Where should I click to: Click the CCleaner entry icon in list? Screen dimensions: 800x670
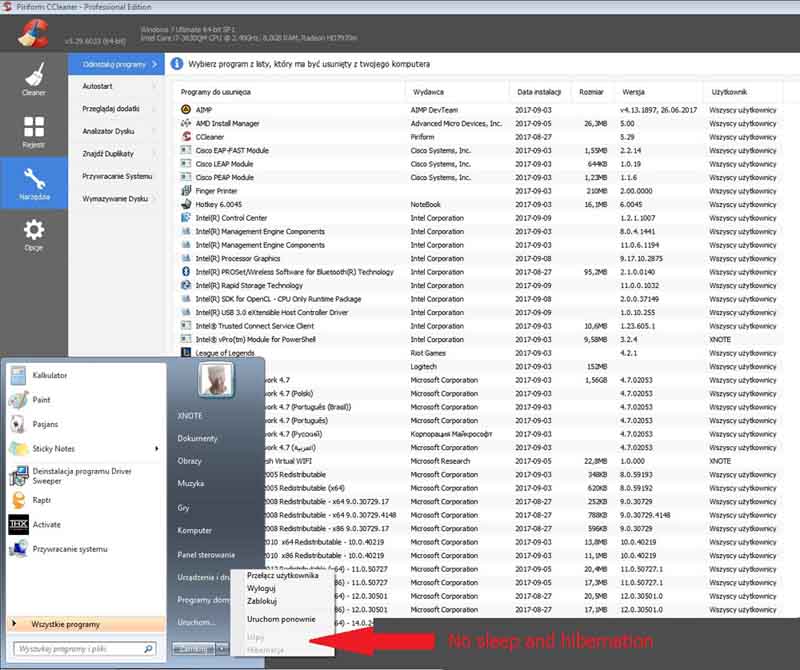point(186,137)
